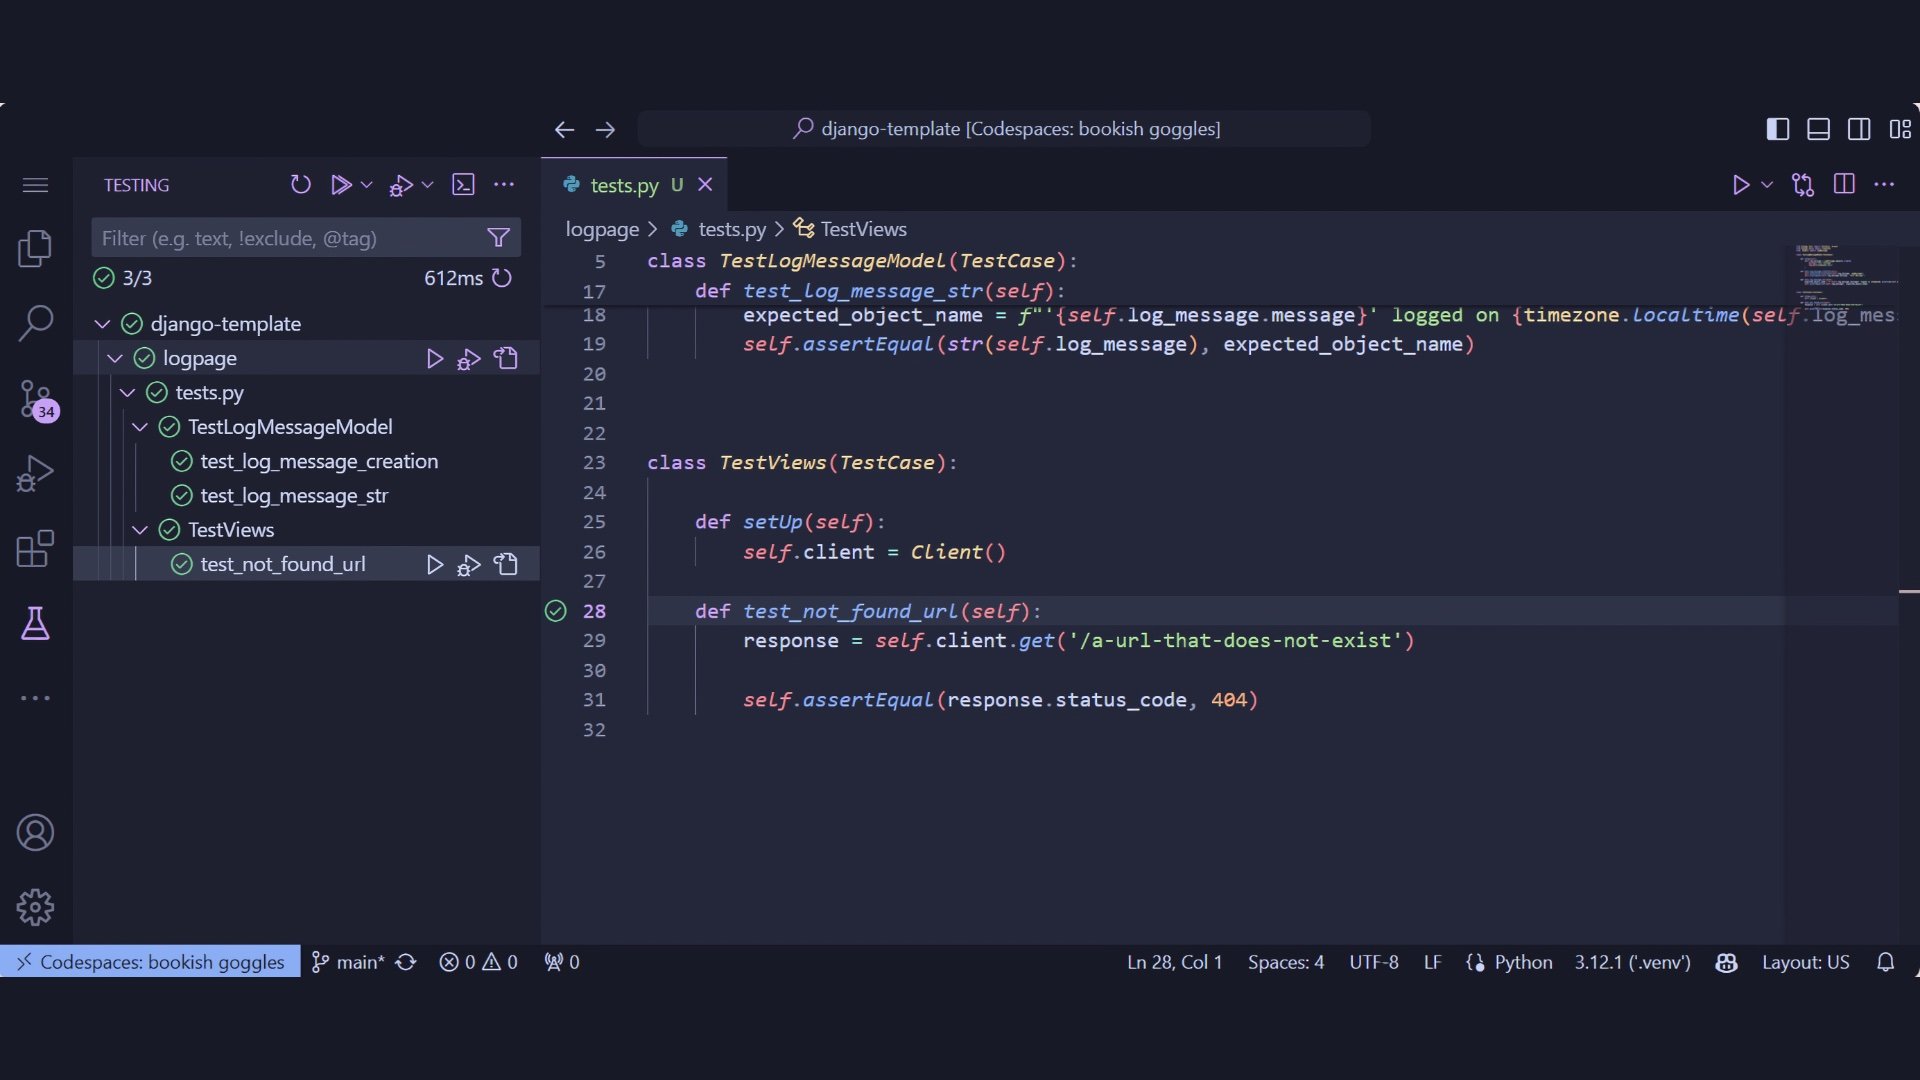Go back with the navigation arrow
The height and width of the screenshot is (1080, 1920).
click(x=564, y=130)
